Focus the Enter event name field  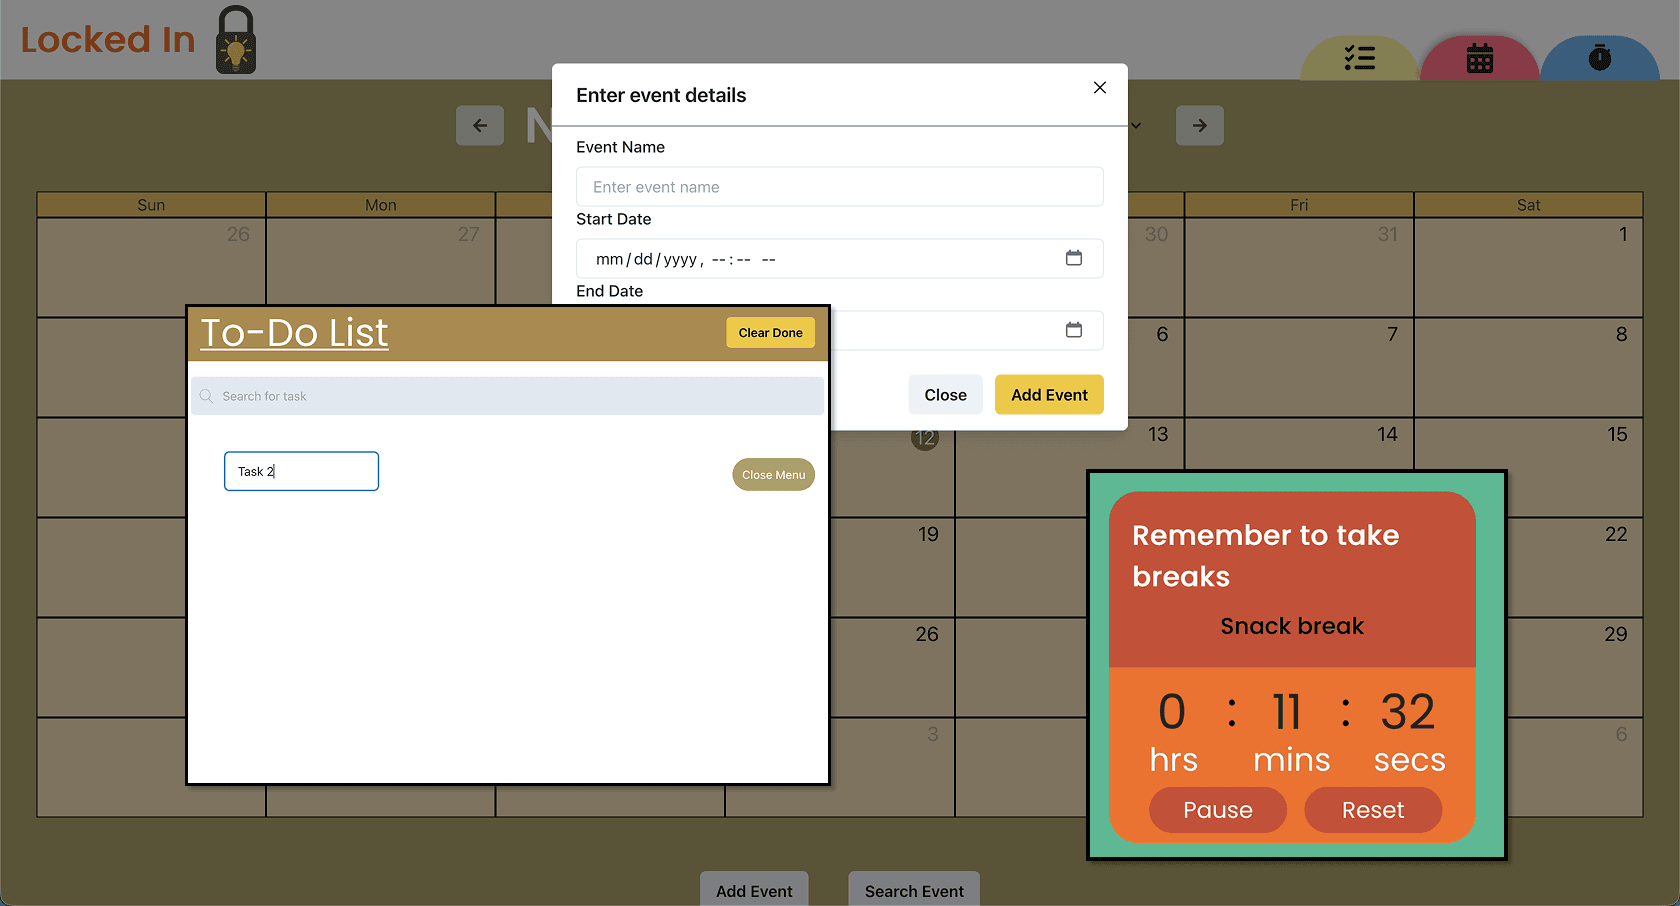pos(839,187)
